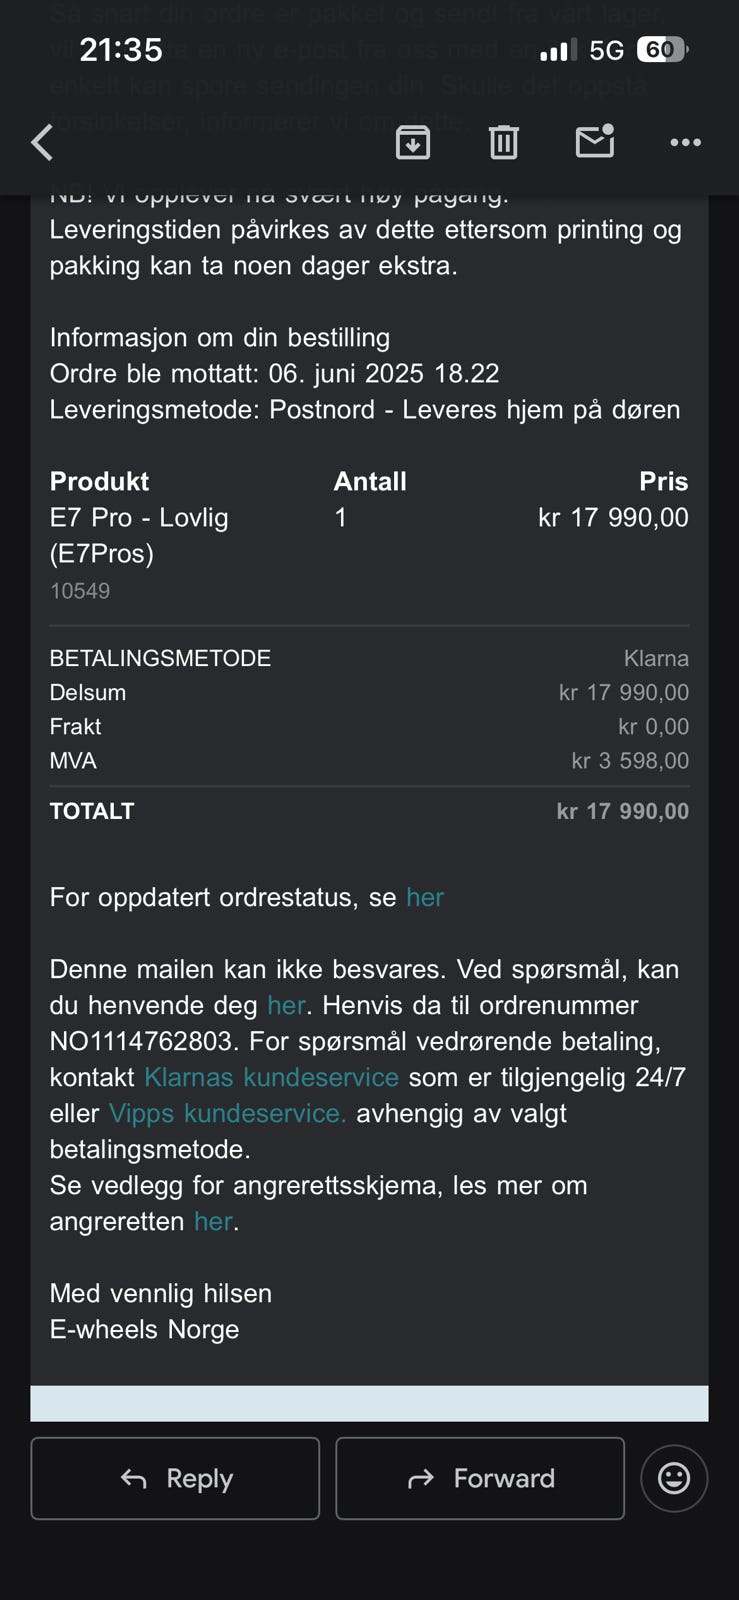Mark the email as unread
Screen dimensions: 739x1600
(595, 142)
